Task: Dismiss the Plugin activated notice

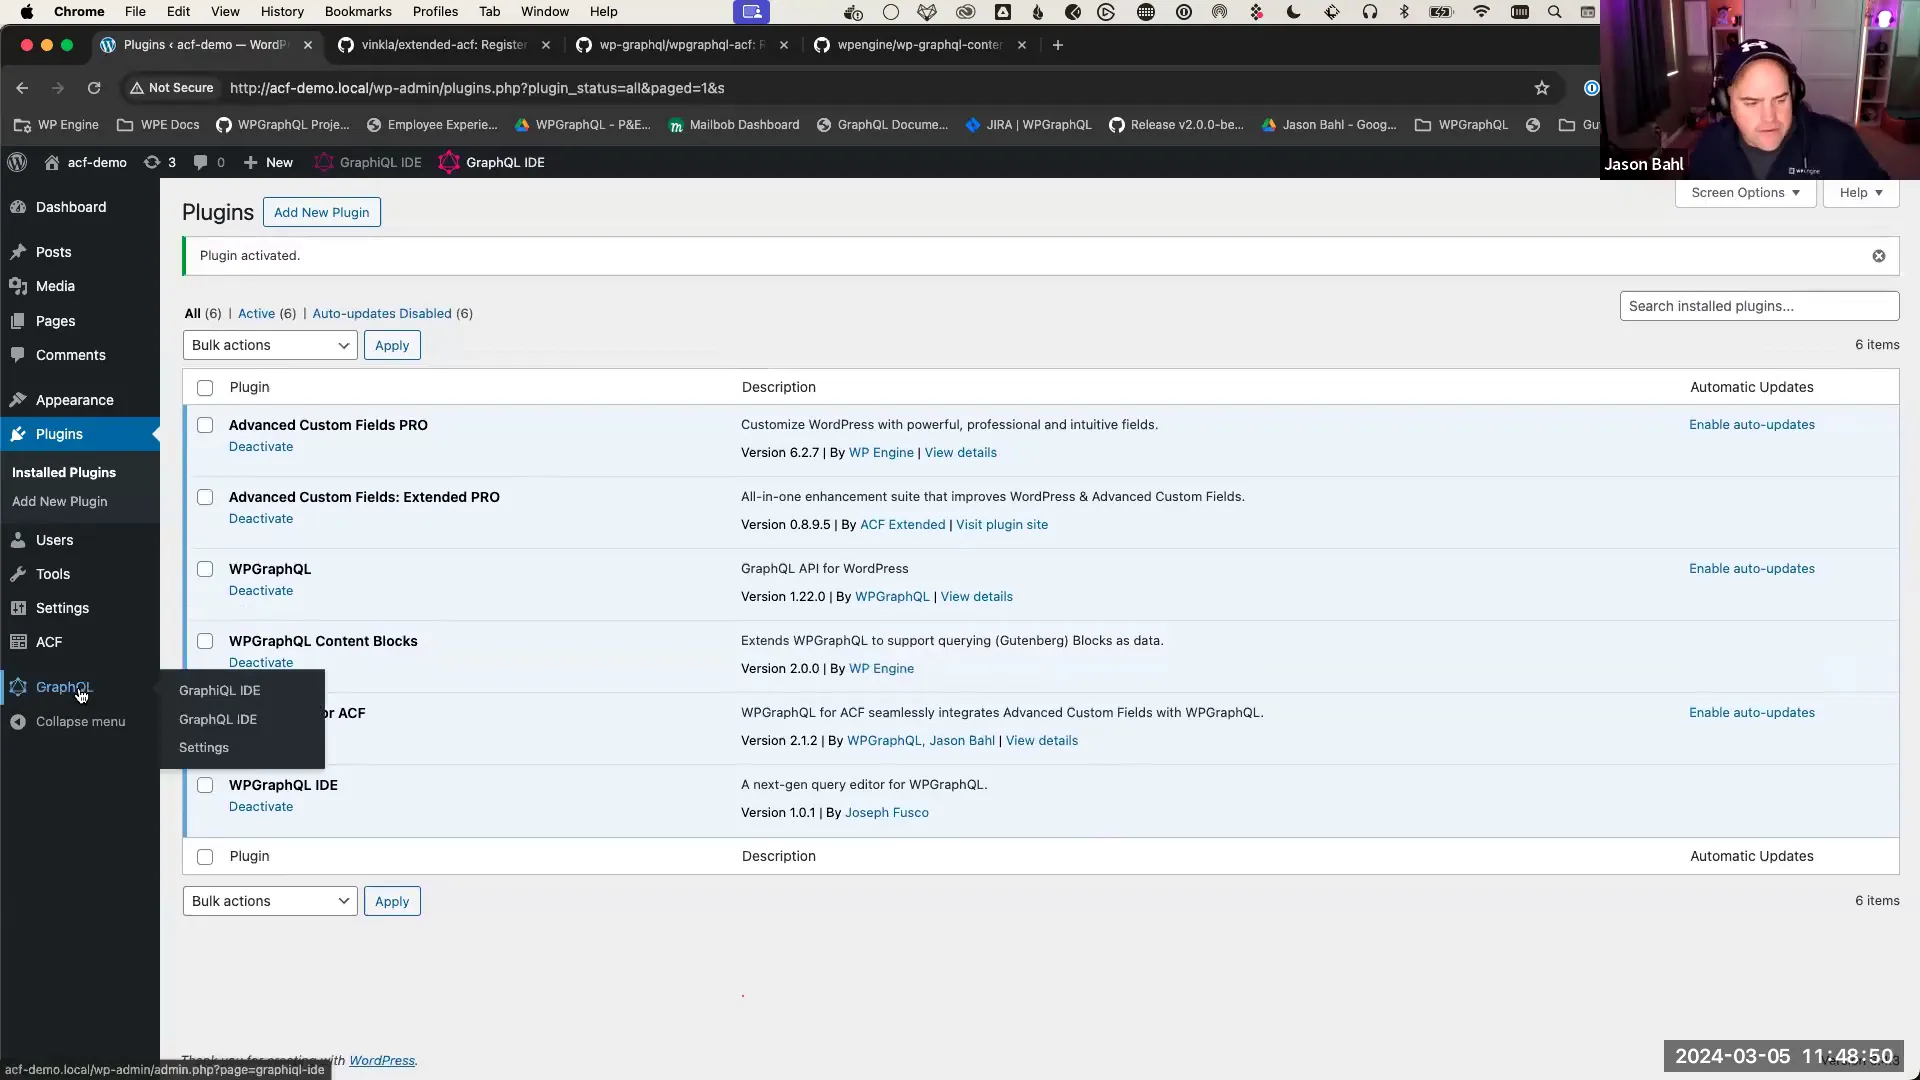Action: click(x=1879, y=256)
